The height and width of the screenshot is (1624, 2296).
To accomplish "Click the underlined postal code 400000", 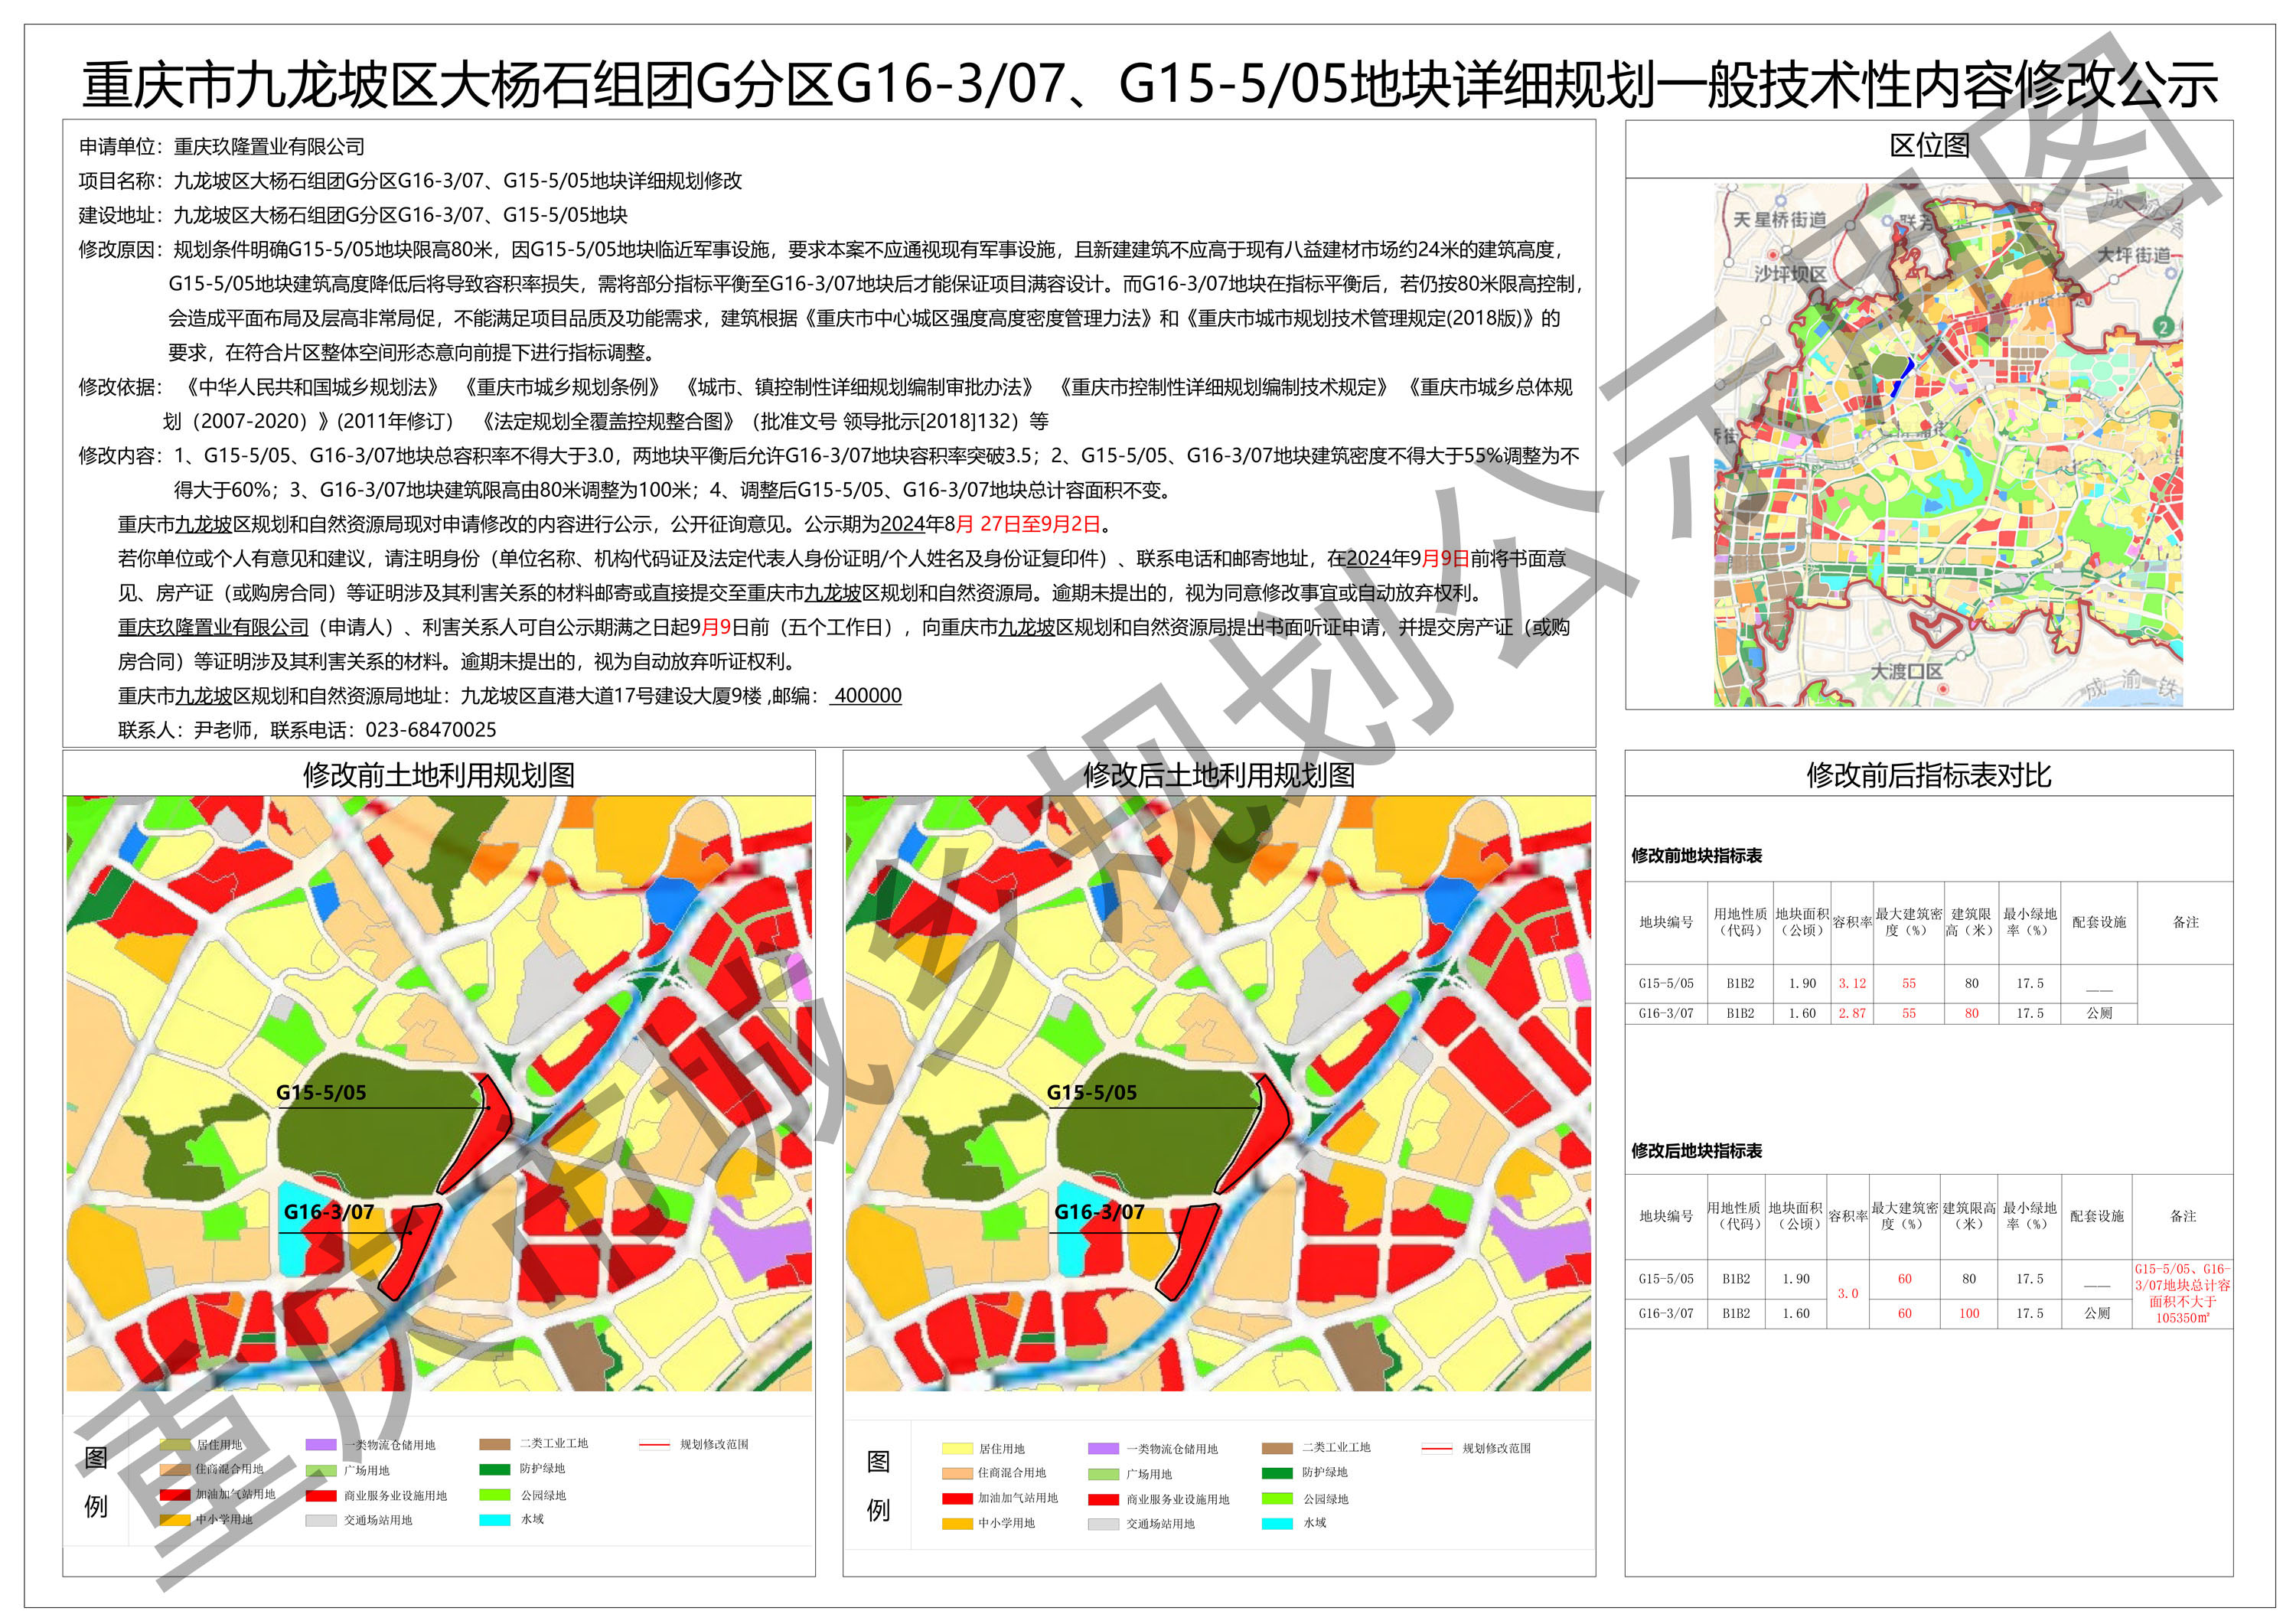I will click(x=866, y=695).
